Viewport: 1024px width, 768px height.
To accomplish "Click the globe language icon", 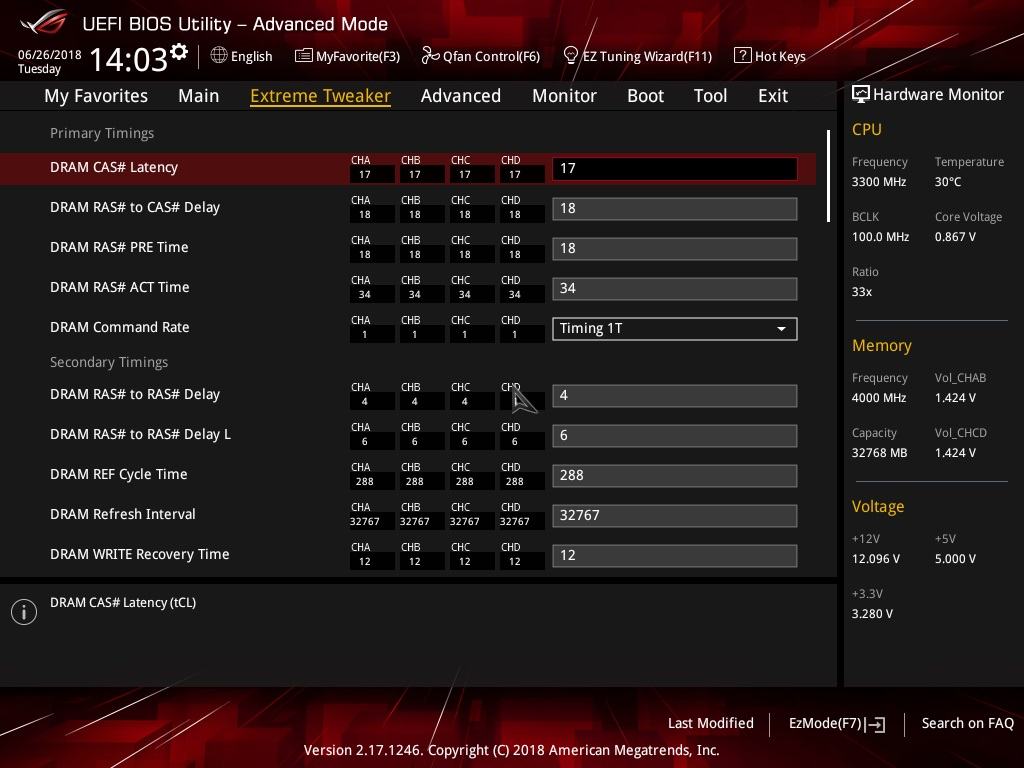I will click(219, 55).
